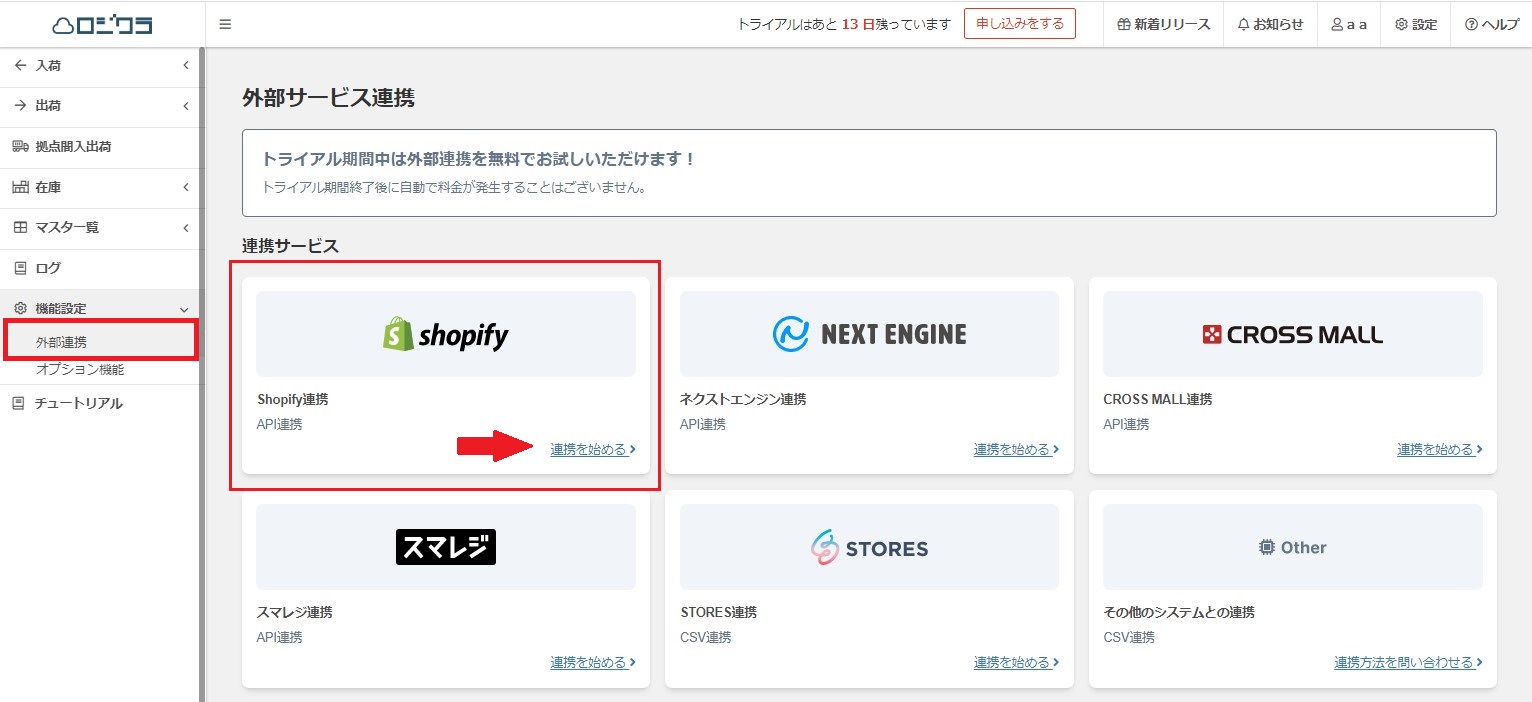
Task: Open the a a user account menu
Action: coord(1349,24)
